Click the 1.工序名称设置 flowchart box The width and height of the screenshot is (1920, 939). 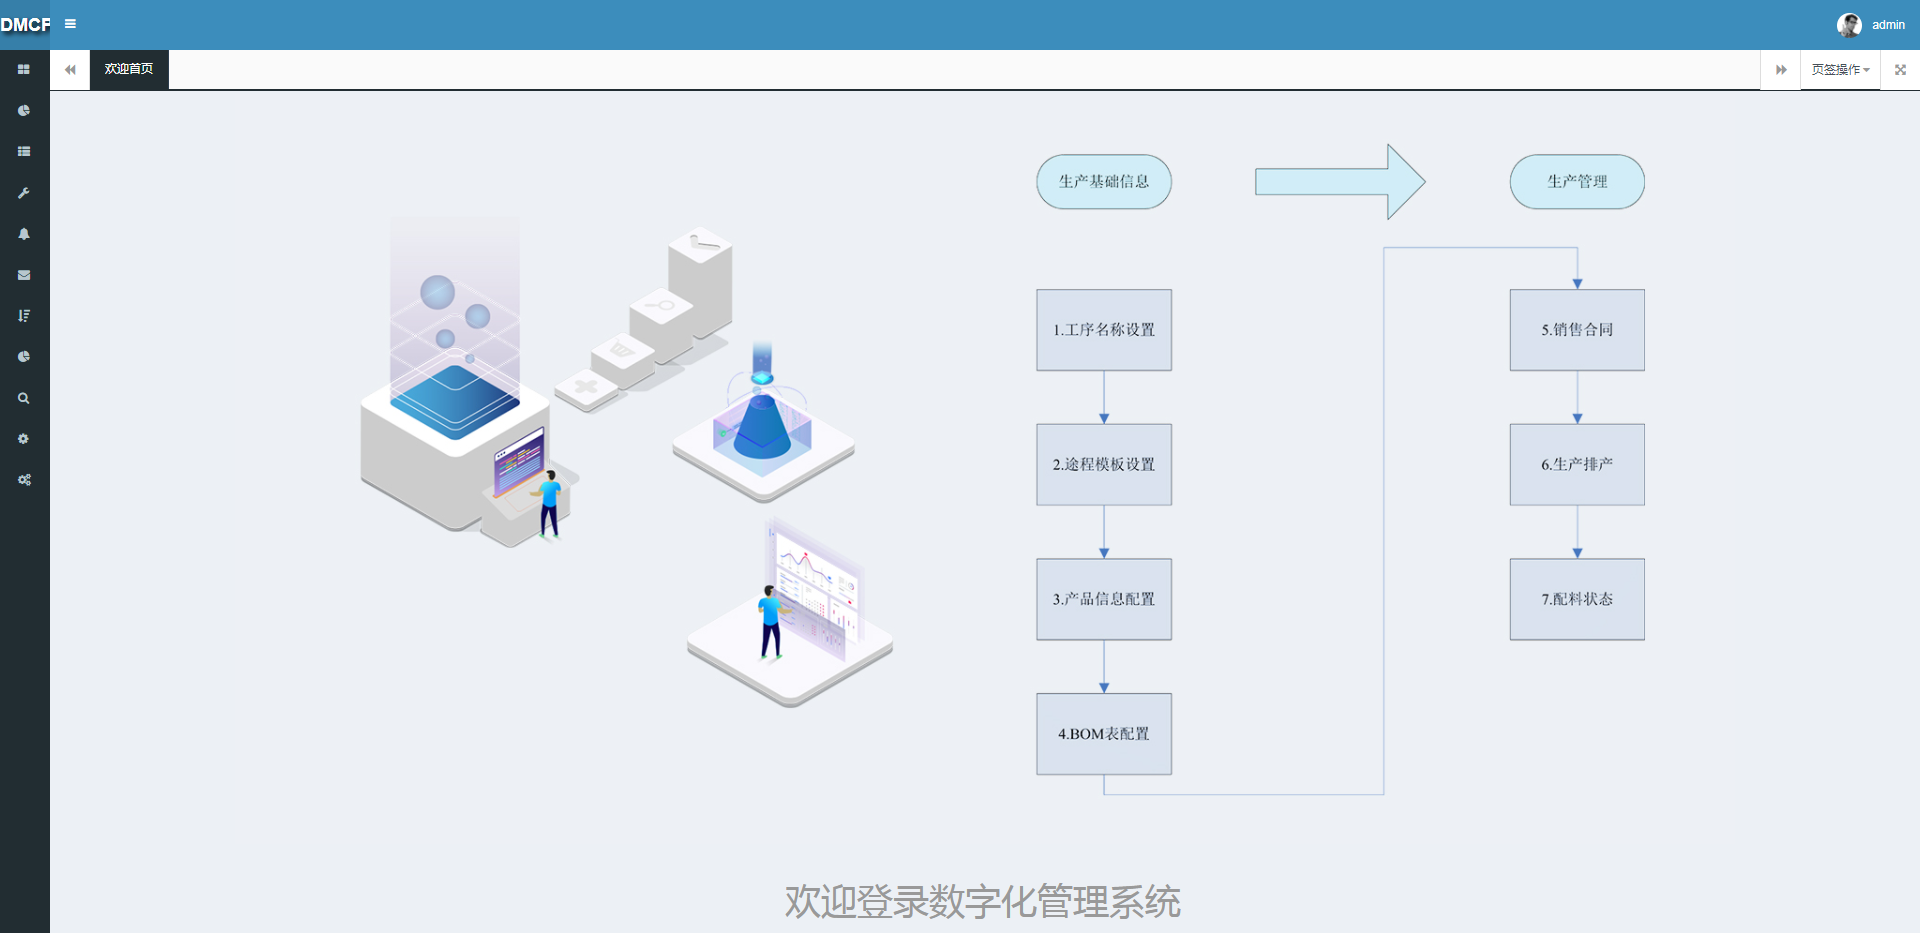pos(1104,330)
